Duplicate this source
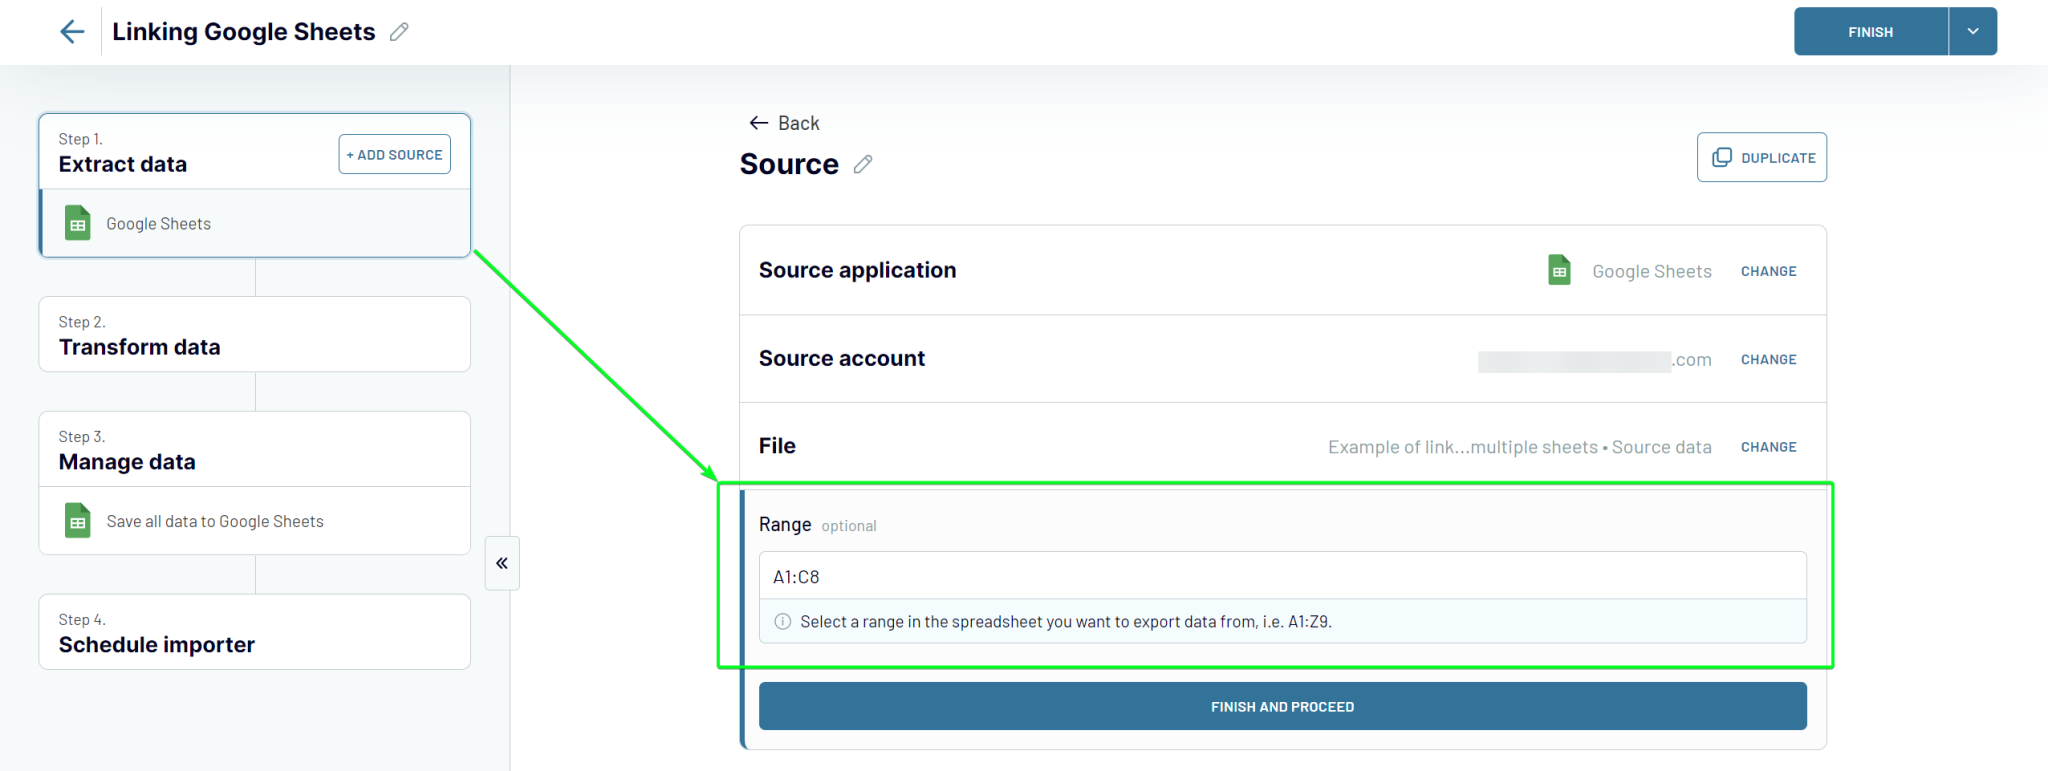The height and width of the screenshot is (771, 2048). click(x=1762, y=157)
